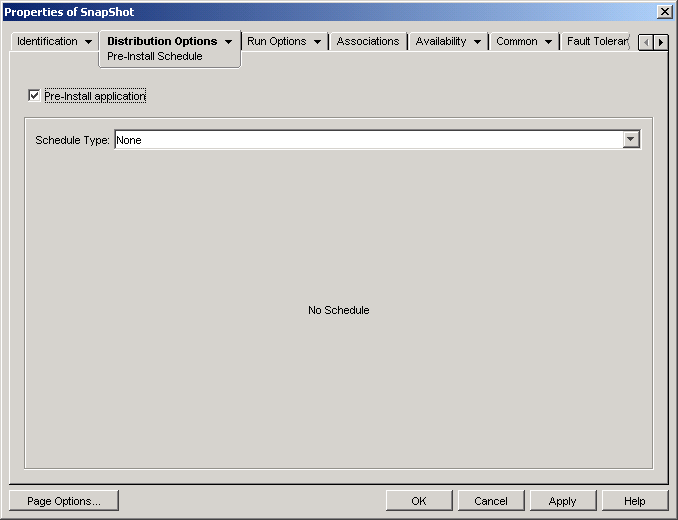Open the Pre-Install Schedule subpage
The image size is (678, 520).
pos(155,56)
